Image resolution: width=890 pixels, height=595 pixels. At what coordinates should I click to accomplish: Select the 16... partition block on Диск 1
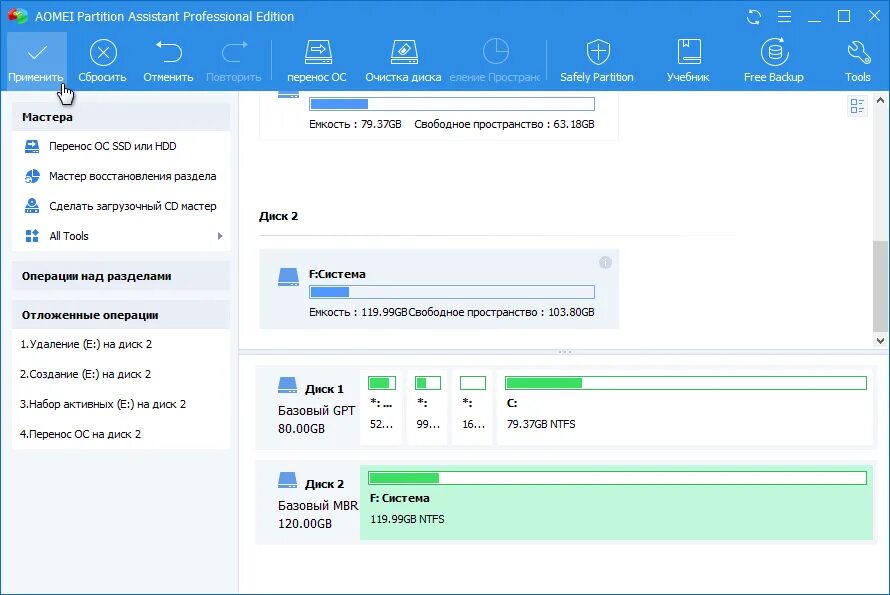tap(473, 407)
